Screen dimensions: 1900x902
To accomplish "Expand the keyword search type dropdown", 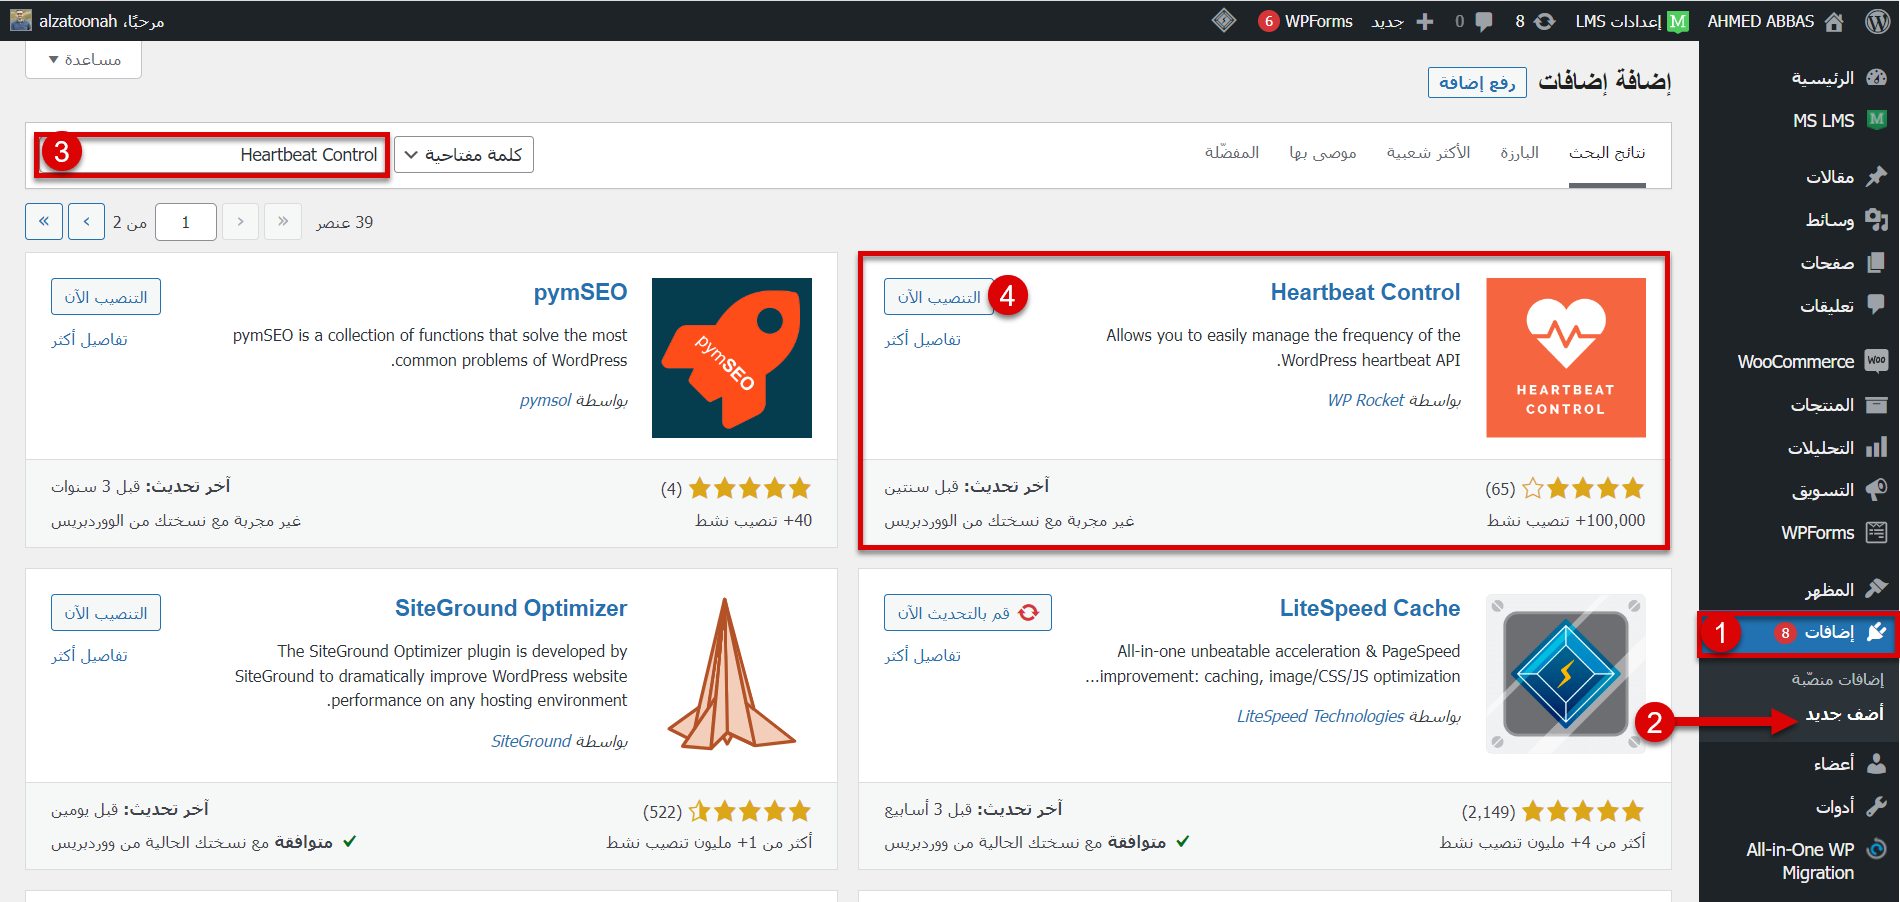I will point(464,155).
